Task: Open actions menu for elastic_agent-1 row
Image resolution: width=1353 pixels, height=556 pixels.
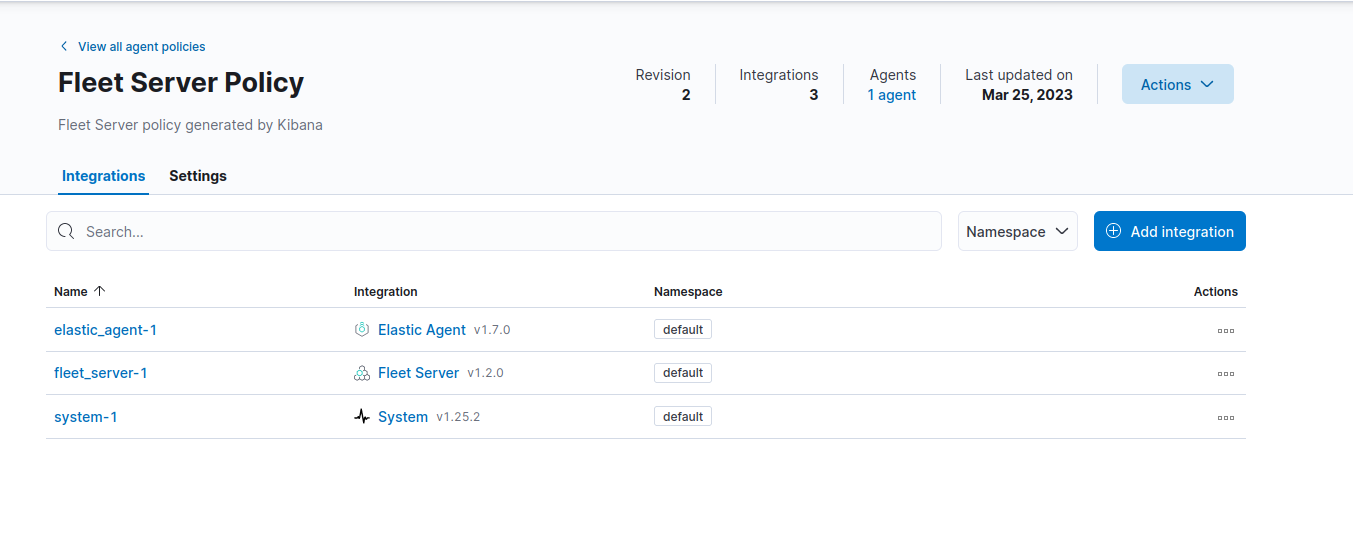Action: (1226, 330)
